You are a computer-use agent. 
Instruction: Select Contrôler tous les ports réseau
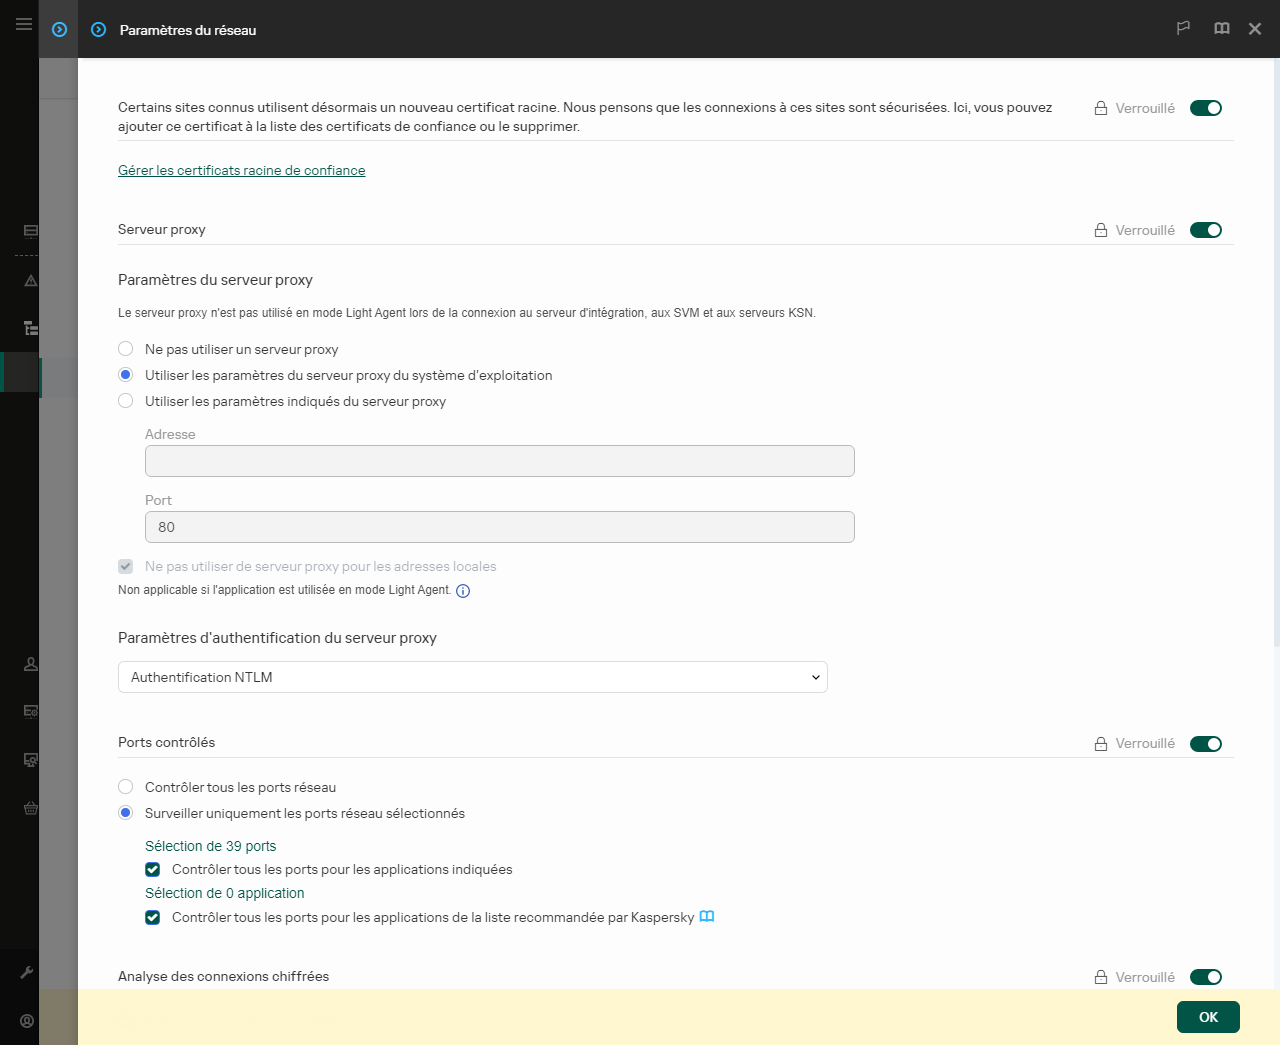[x=125, y=786]
